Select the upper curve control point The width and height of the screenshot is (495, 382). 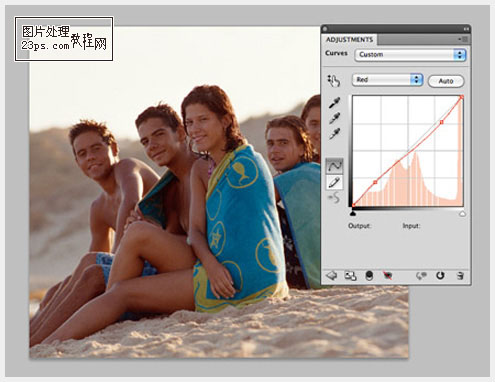(442, 122)
